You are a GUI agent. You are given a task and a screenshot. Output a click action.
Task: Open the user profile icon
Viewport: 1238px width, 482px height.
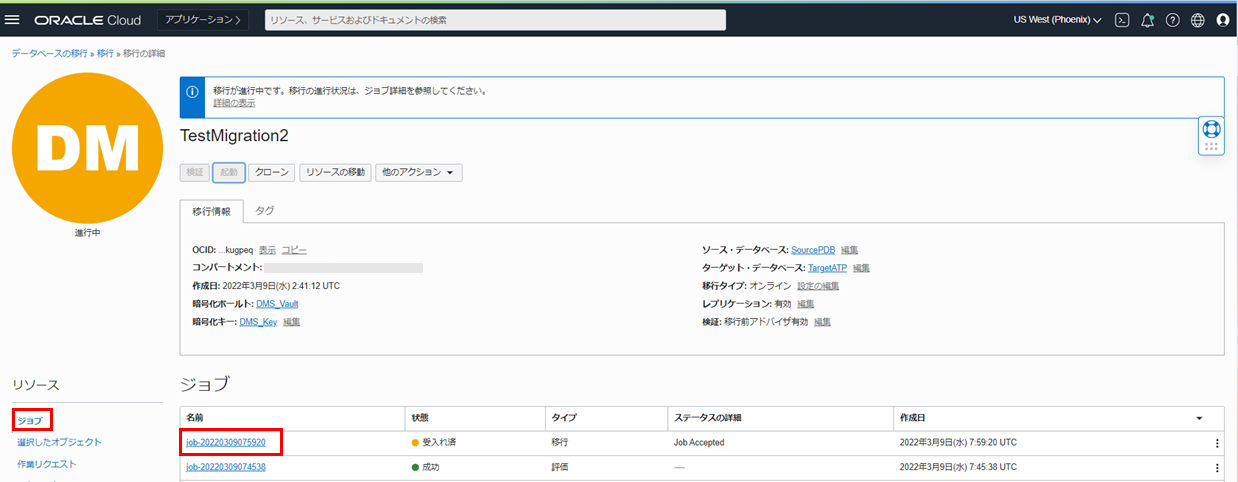point(1222,20)
